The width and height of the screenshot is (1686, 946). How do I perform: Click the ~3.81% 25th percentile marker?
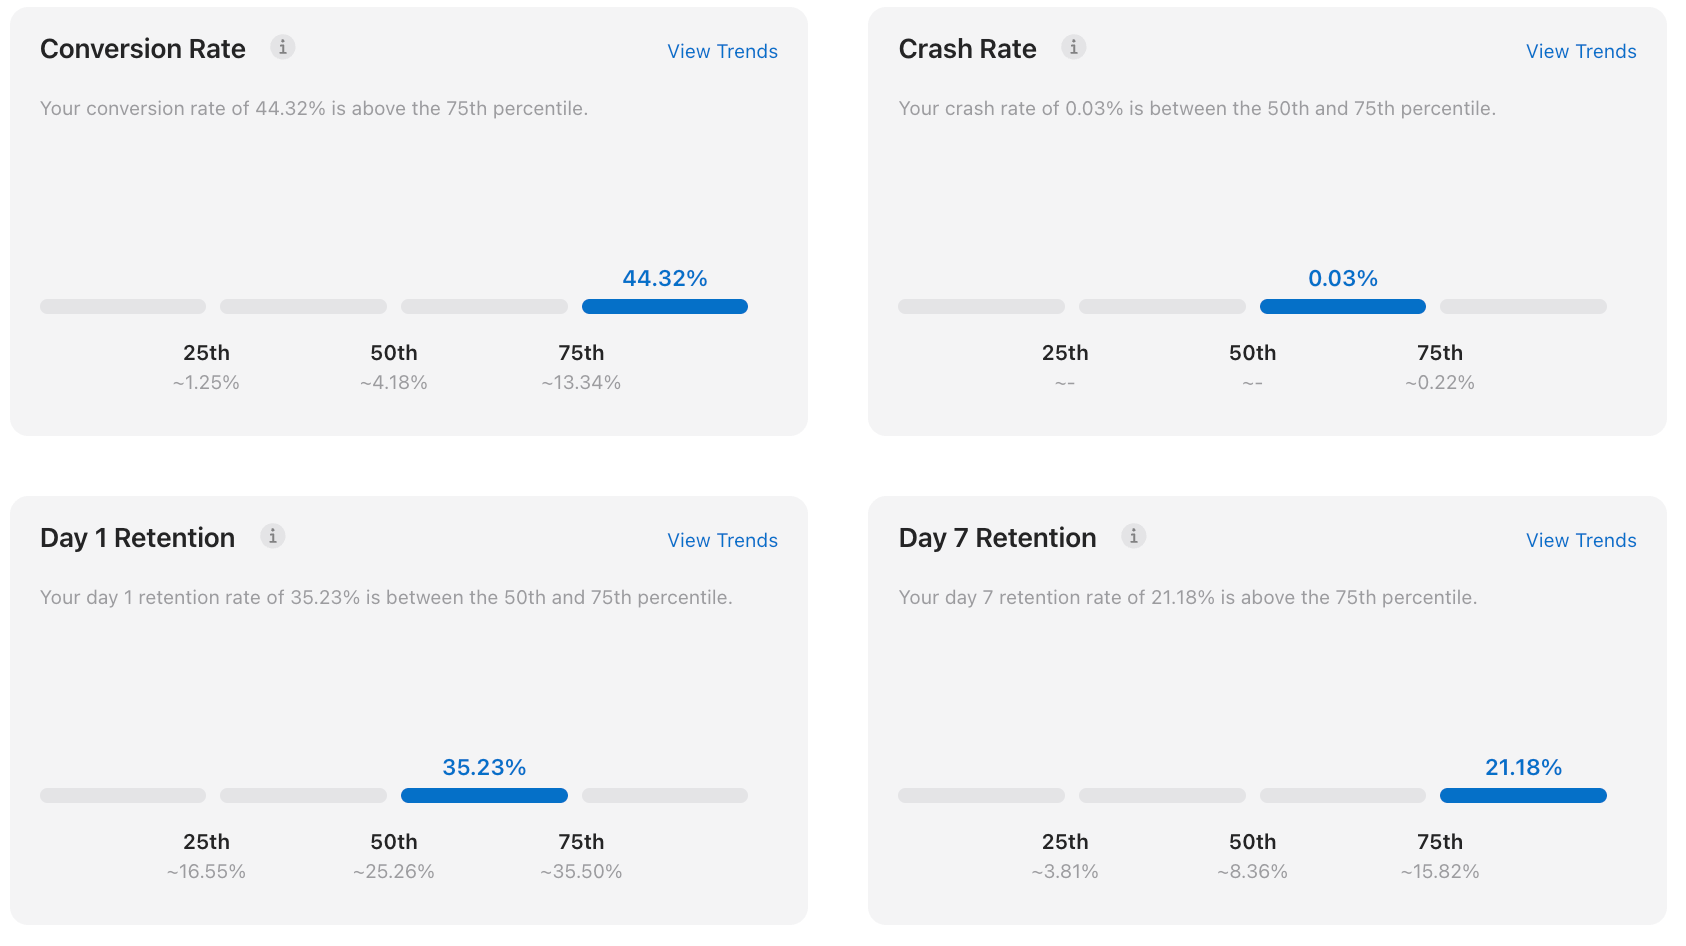point(1065,871)
